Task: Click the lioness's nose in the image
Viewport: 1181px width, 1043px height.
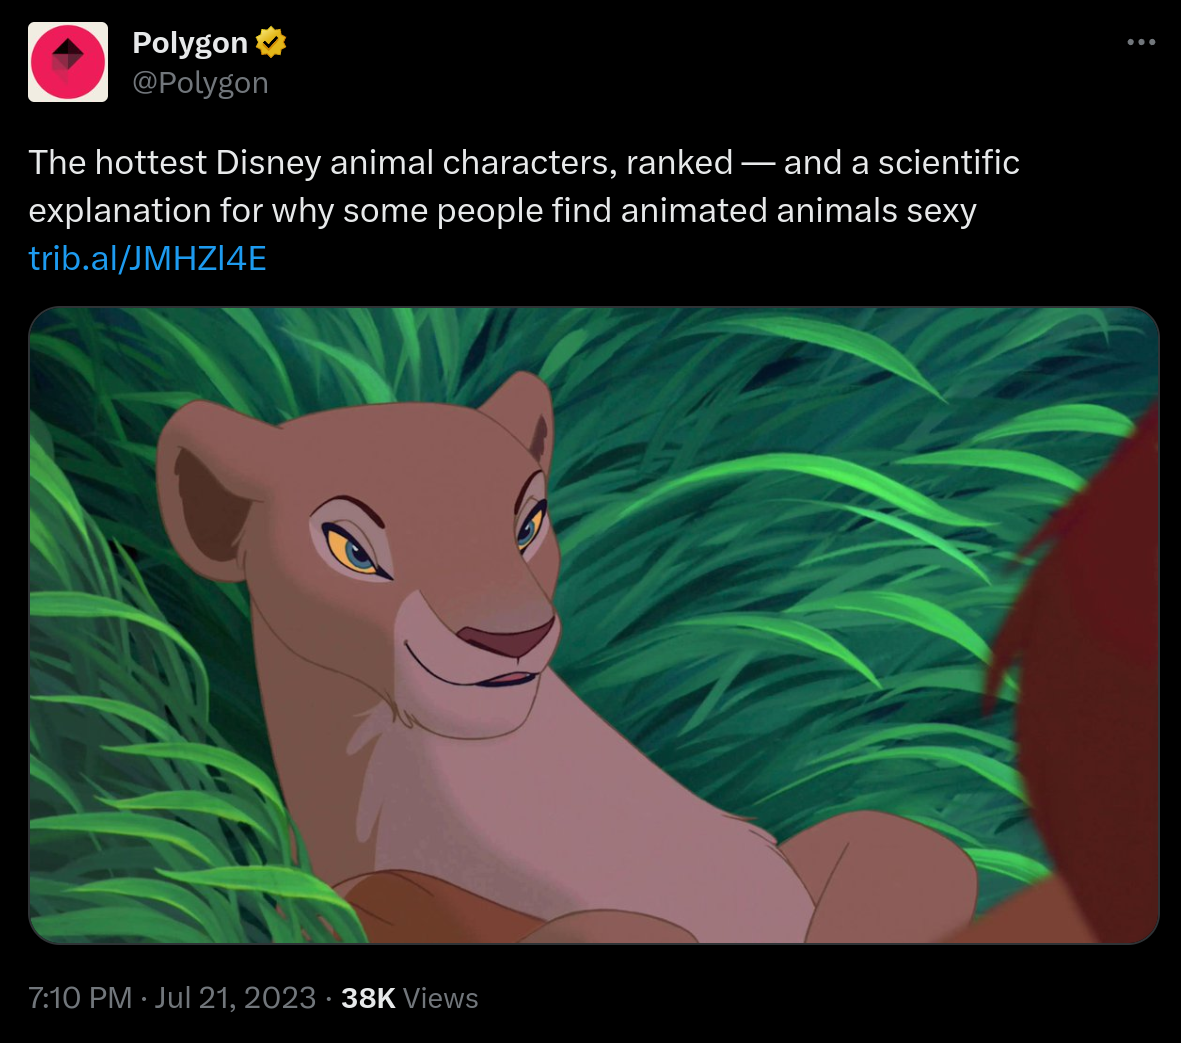Action: coord(505,640)
